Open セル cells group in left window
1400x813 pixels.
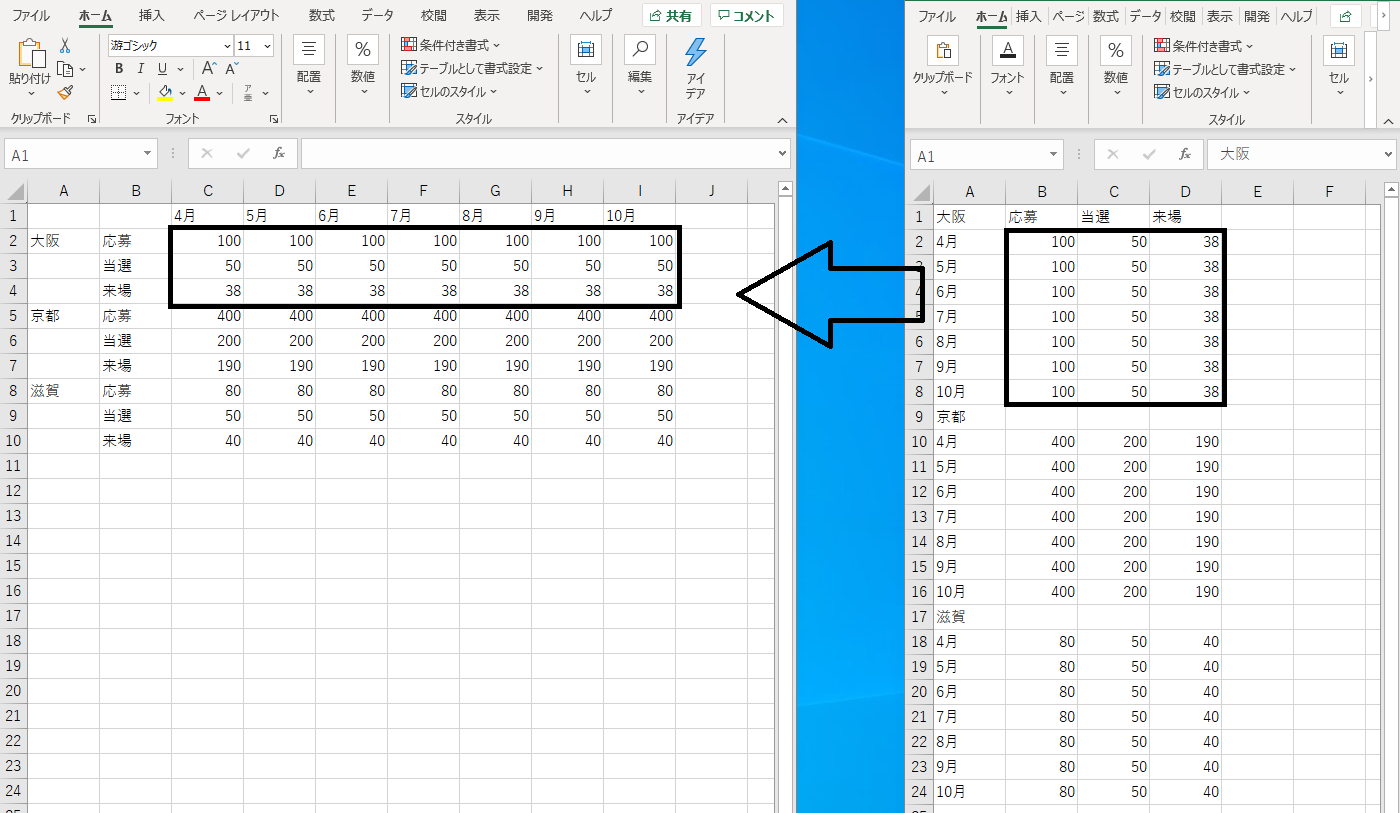(586, 66)
